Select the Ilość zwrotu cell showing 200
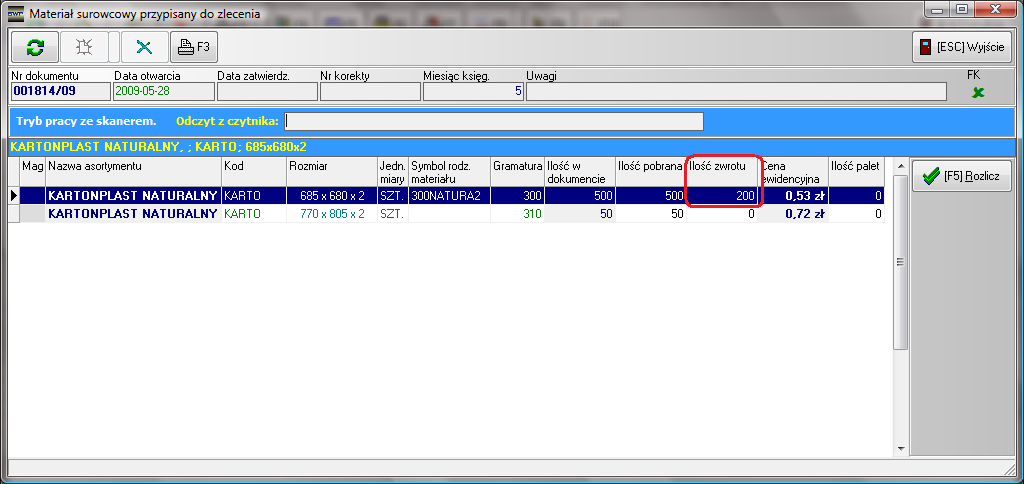Image resolution: width=1024 pixels, height=484 pixels. click(722, 196)
